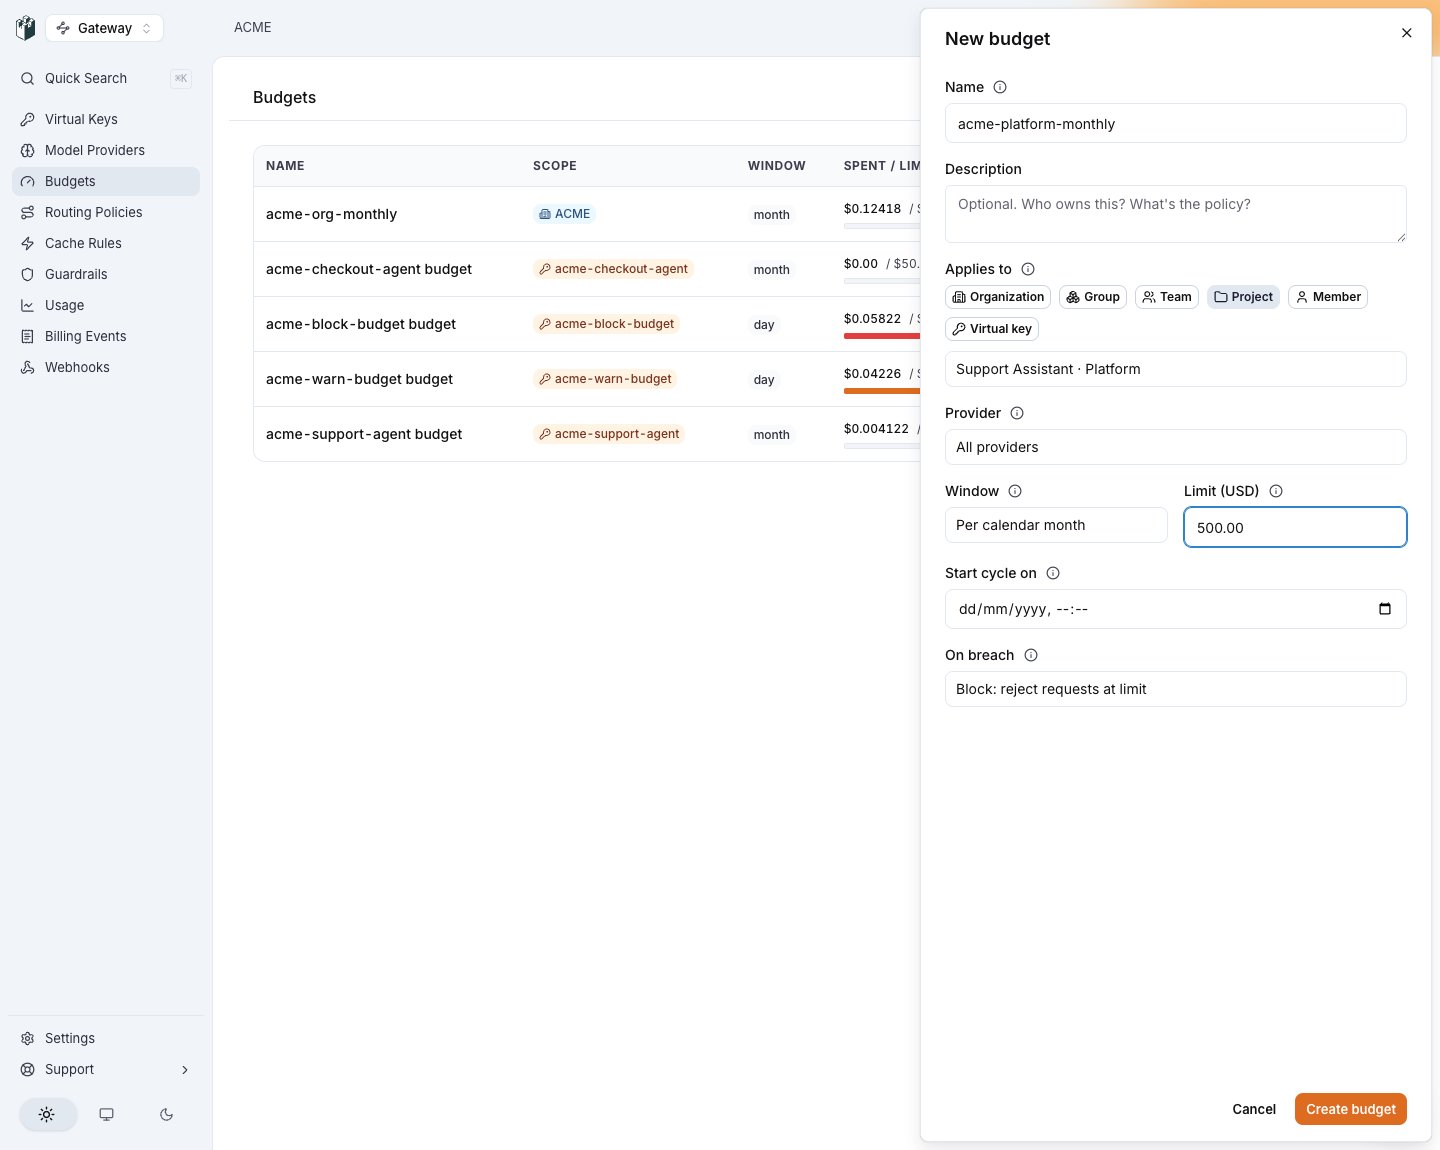
Task: Open the calendar date picker icon
Action: [x=1385, y=609]
